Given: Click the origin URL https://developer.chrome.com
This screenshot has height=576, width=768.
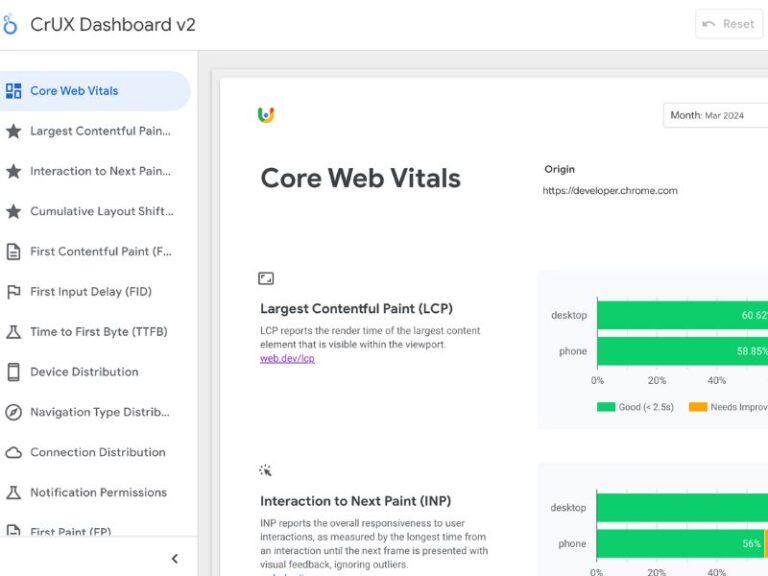Looking at the screenshot, I should point(610,191).
